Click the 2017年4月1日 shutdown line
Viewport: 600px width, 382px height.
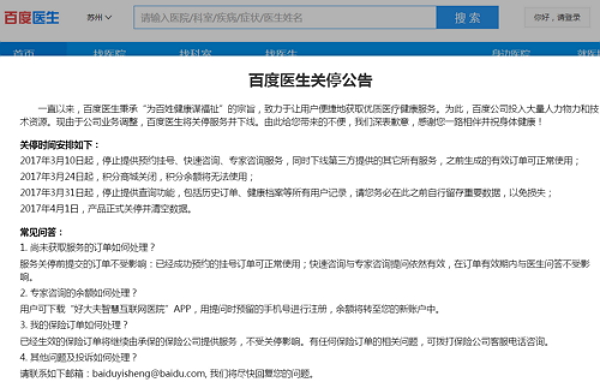click(106, 209)
